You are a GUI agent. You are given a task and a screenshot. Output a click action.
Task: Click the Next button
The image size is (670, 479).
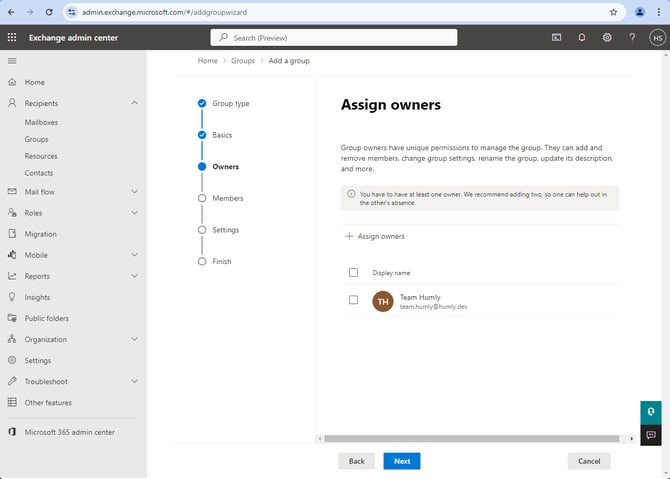pyautogui.click(x=402, y=461)
